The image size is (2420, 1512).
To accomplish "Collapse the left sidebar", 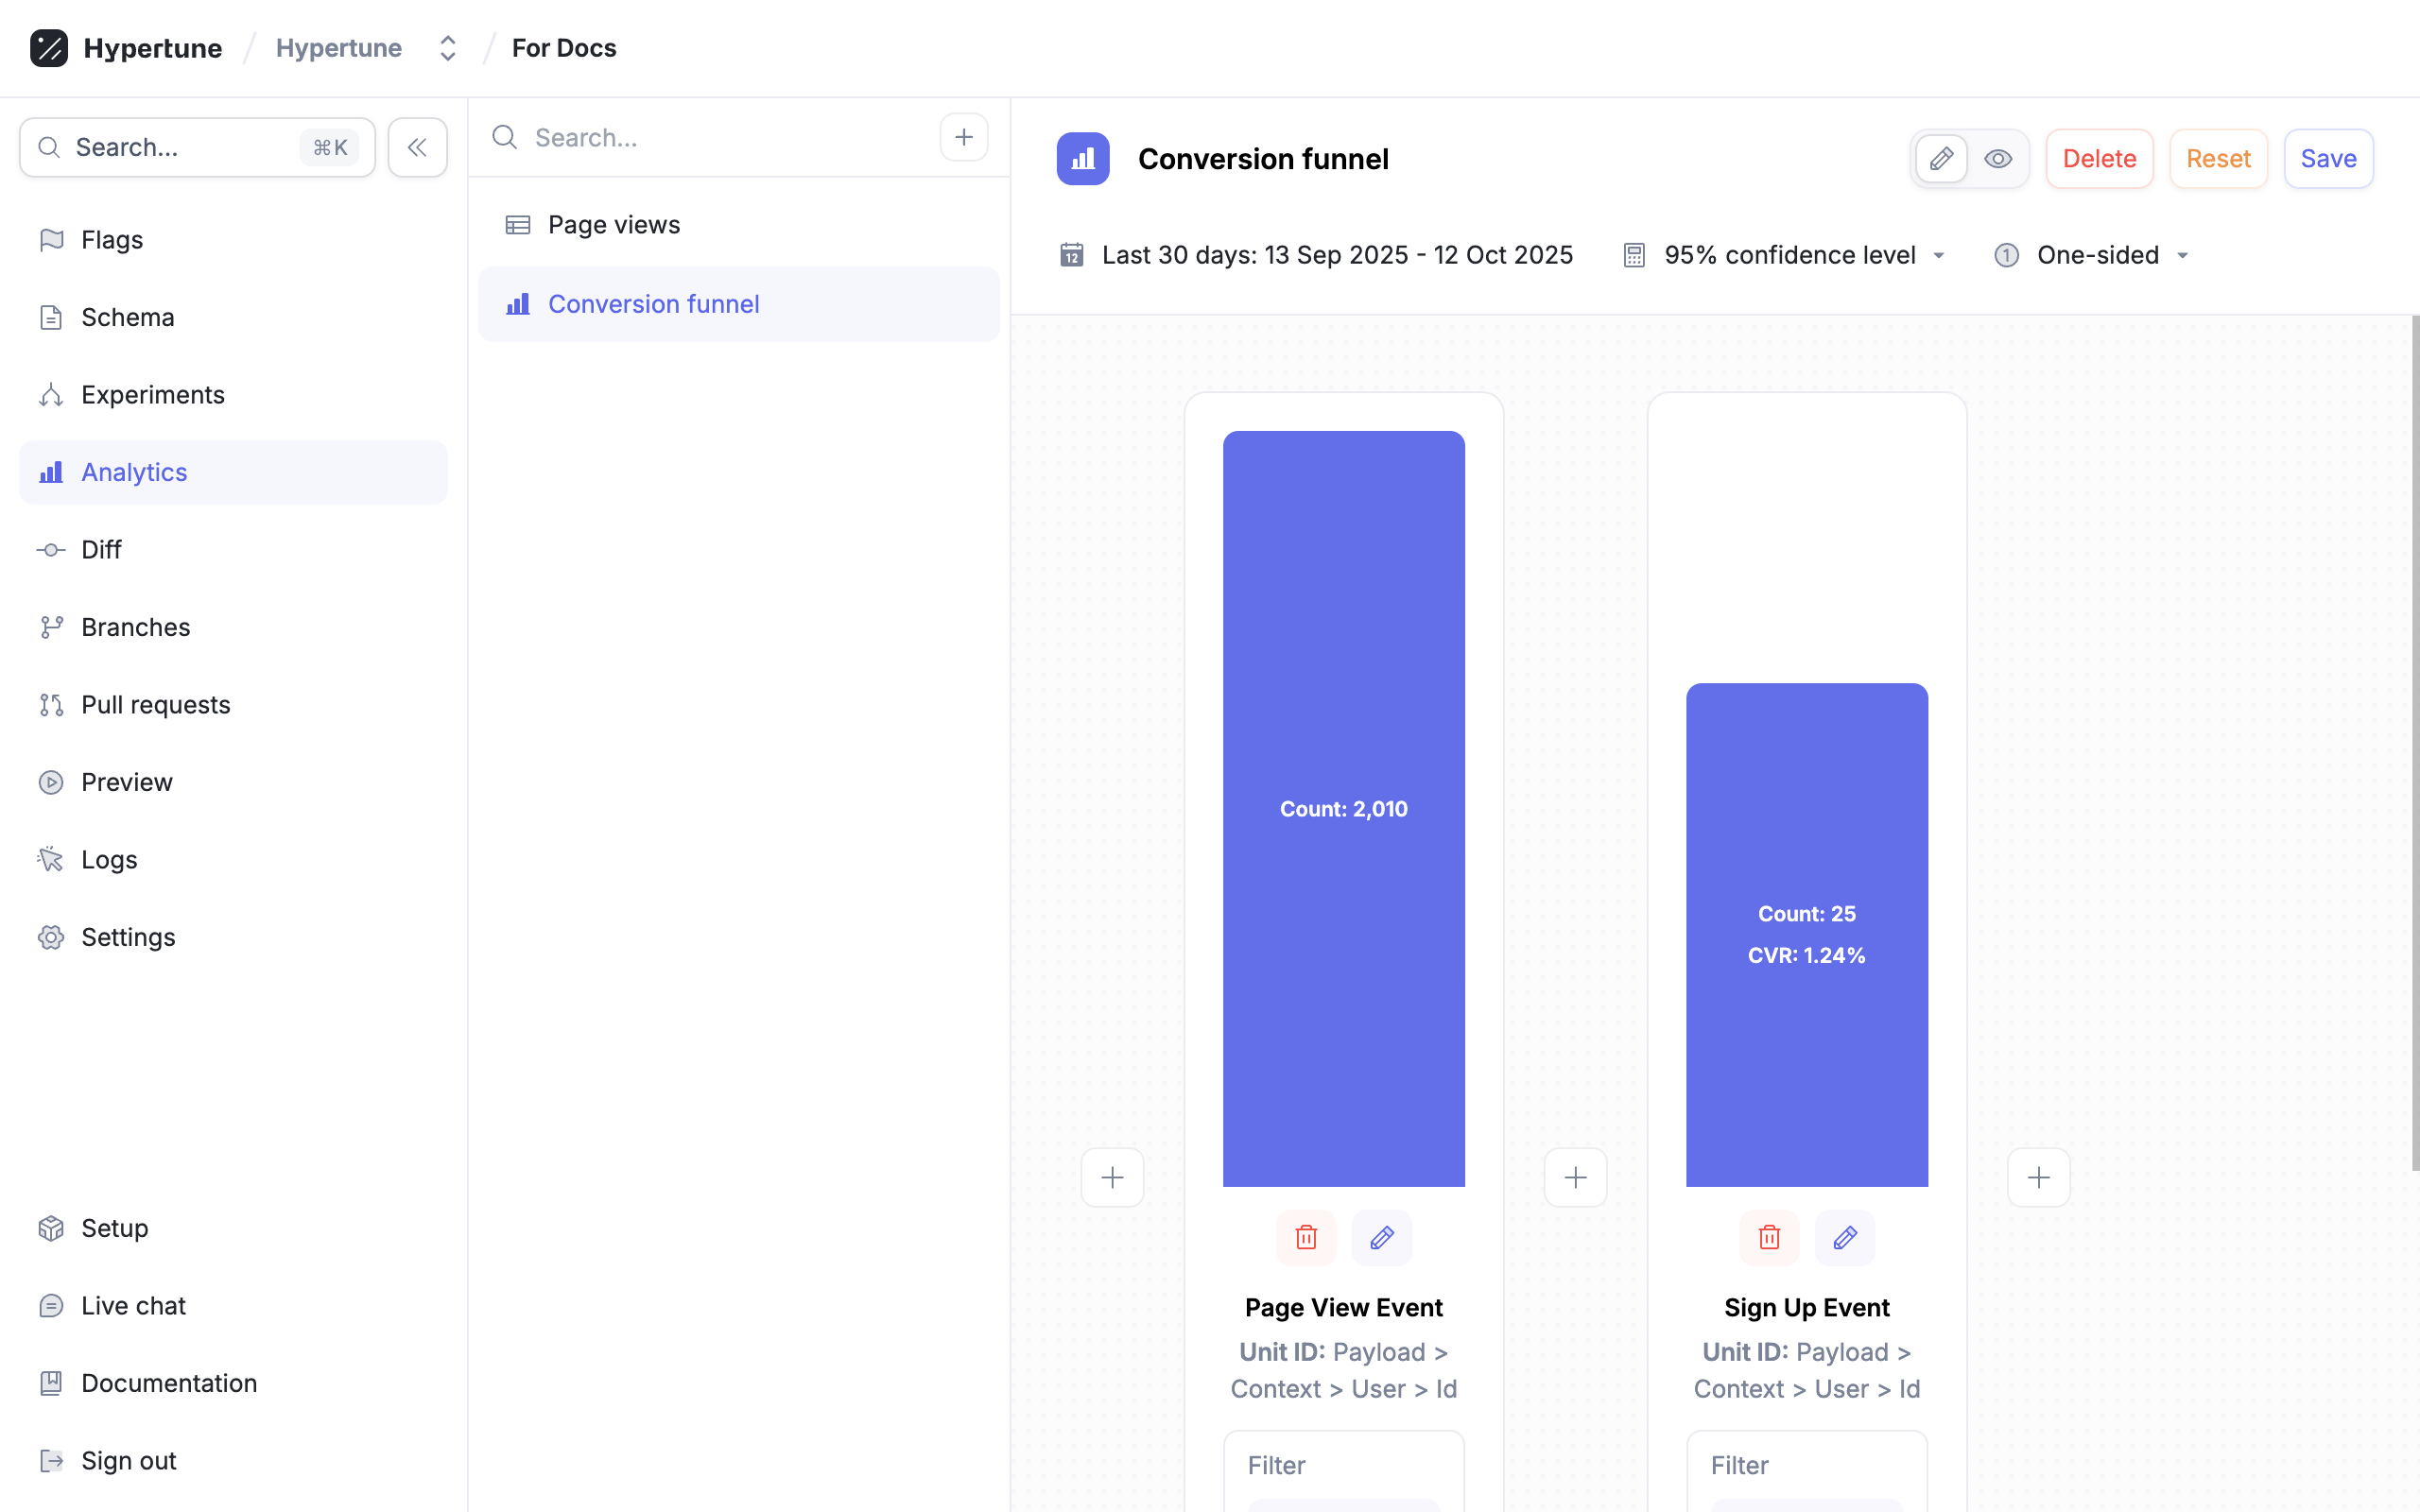I will pyautogui.click(x=417, y=148).
